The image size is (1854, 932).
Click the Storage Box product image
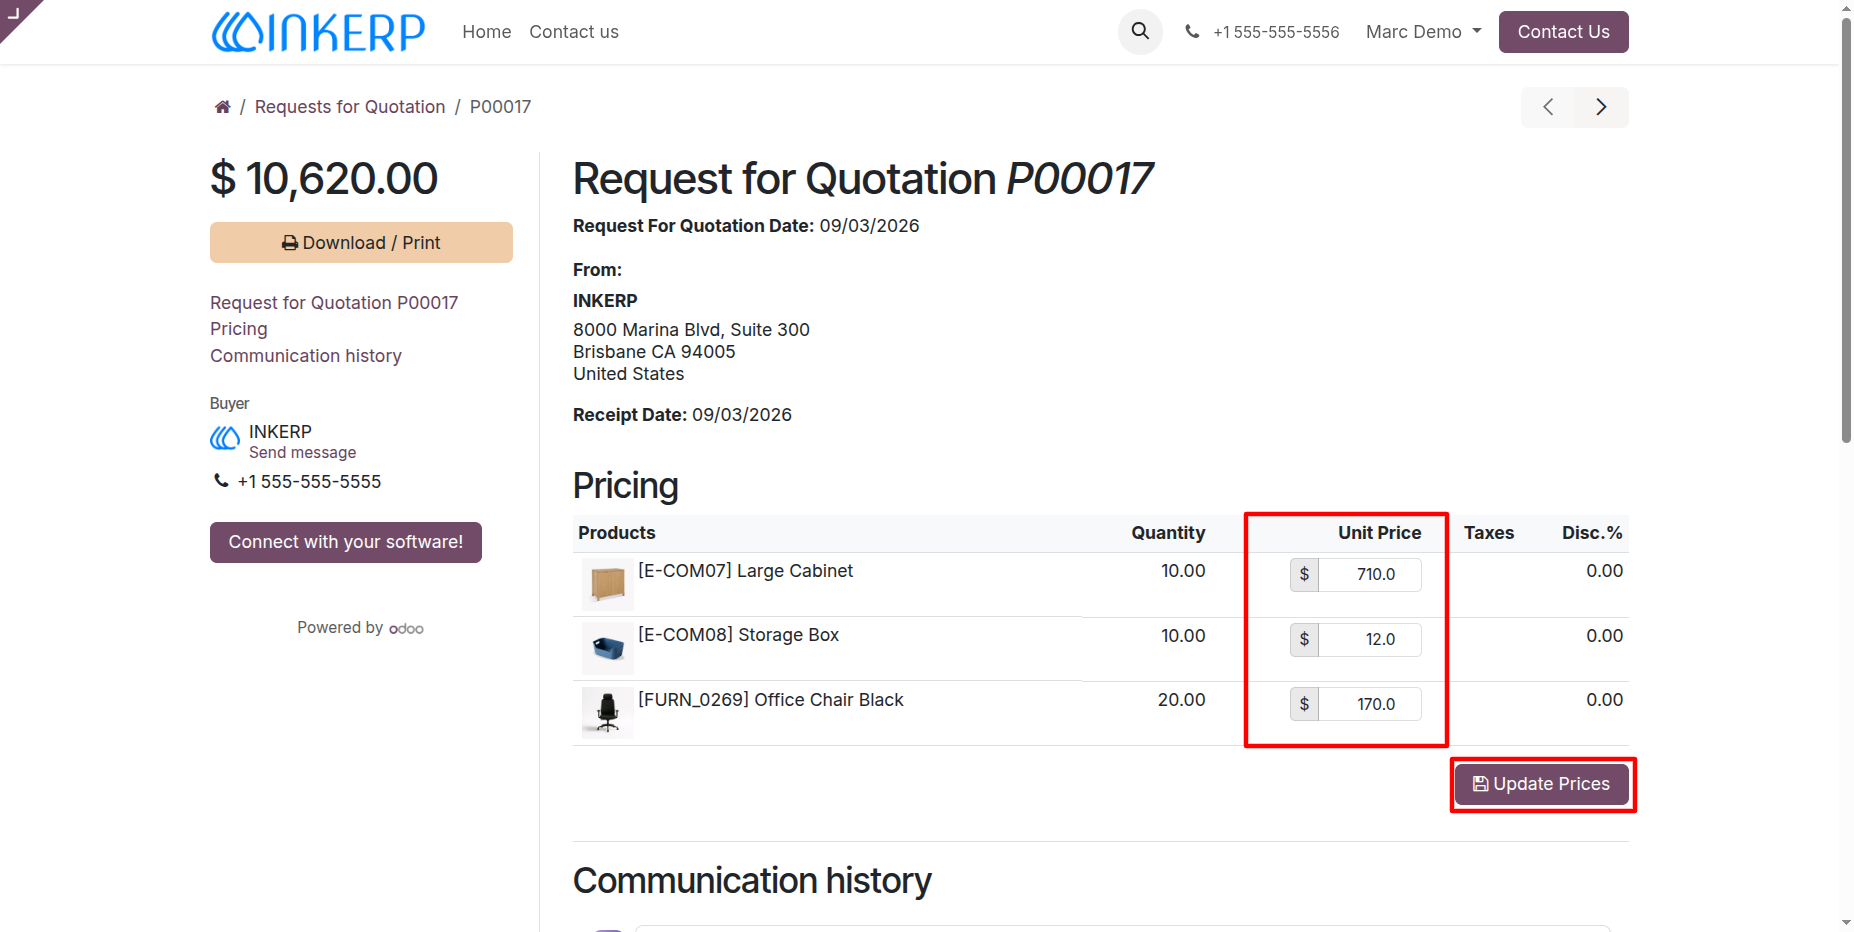coord(608,649)
